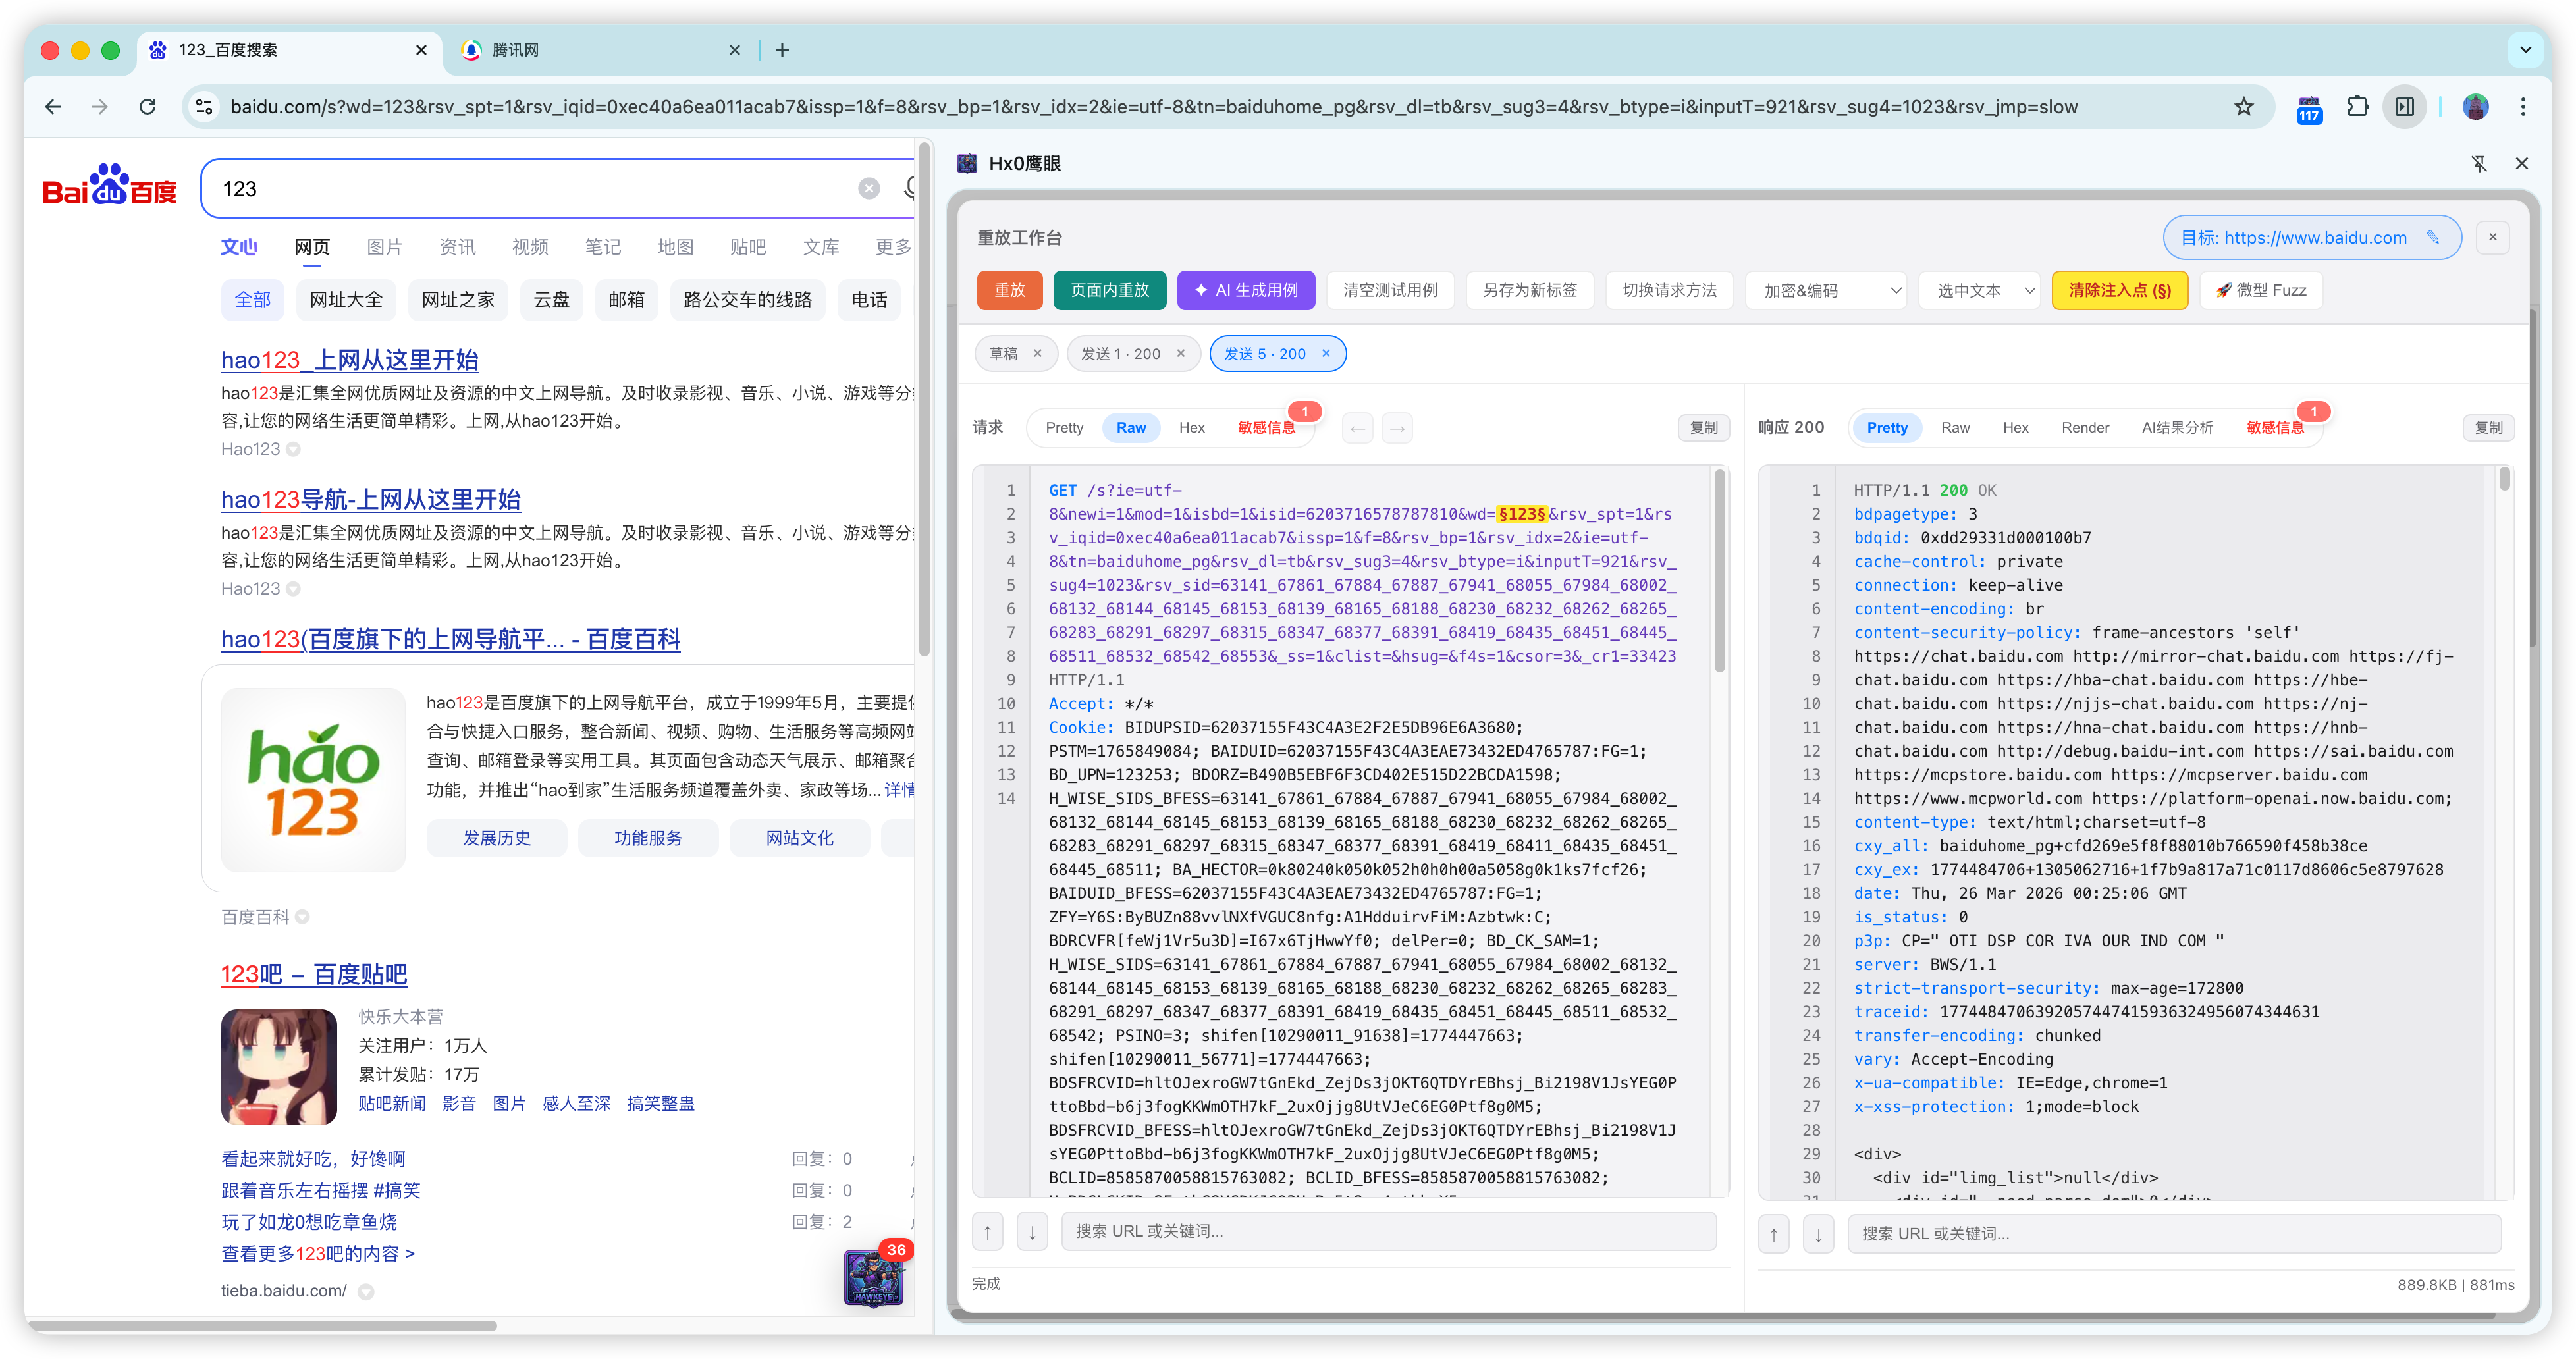The image size is (2576, 1359).
Task: Open the 选中文本 dropdown
Action: 1979,290
